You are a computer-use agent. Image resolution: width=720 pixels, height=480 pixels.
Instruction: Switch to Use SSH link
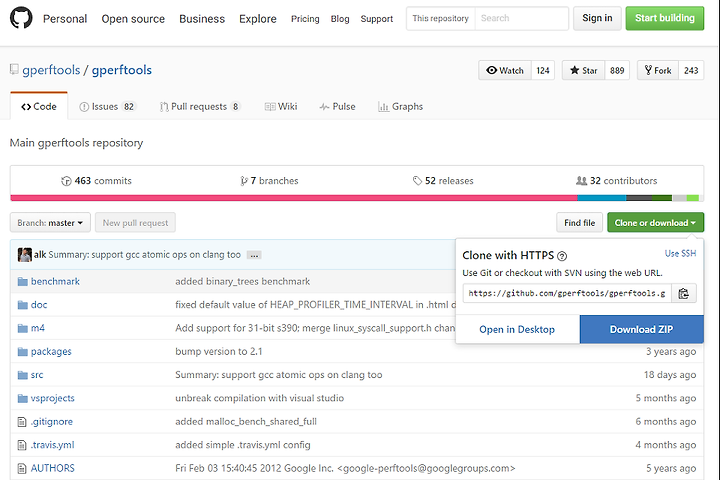click(x=681, y=254)
